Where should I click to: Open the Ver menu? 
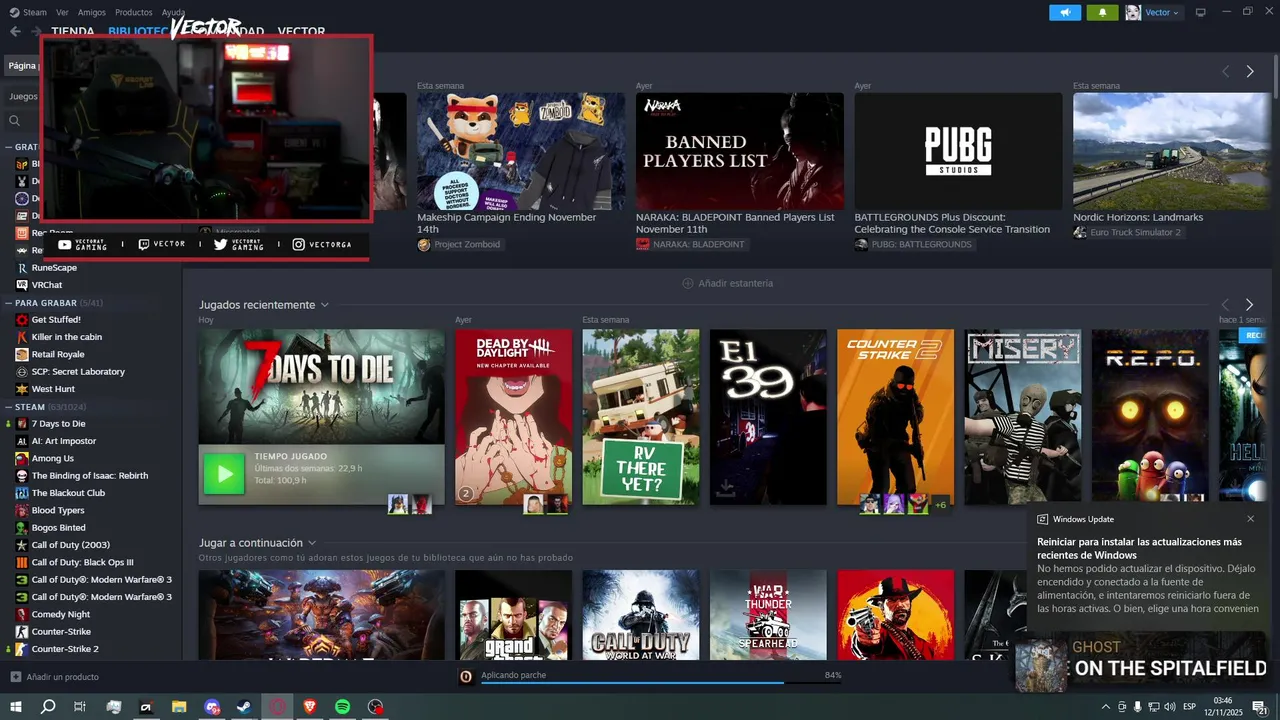62,12
